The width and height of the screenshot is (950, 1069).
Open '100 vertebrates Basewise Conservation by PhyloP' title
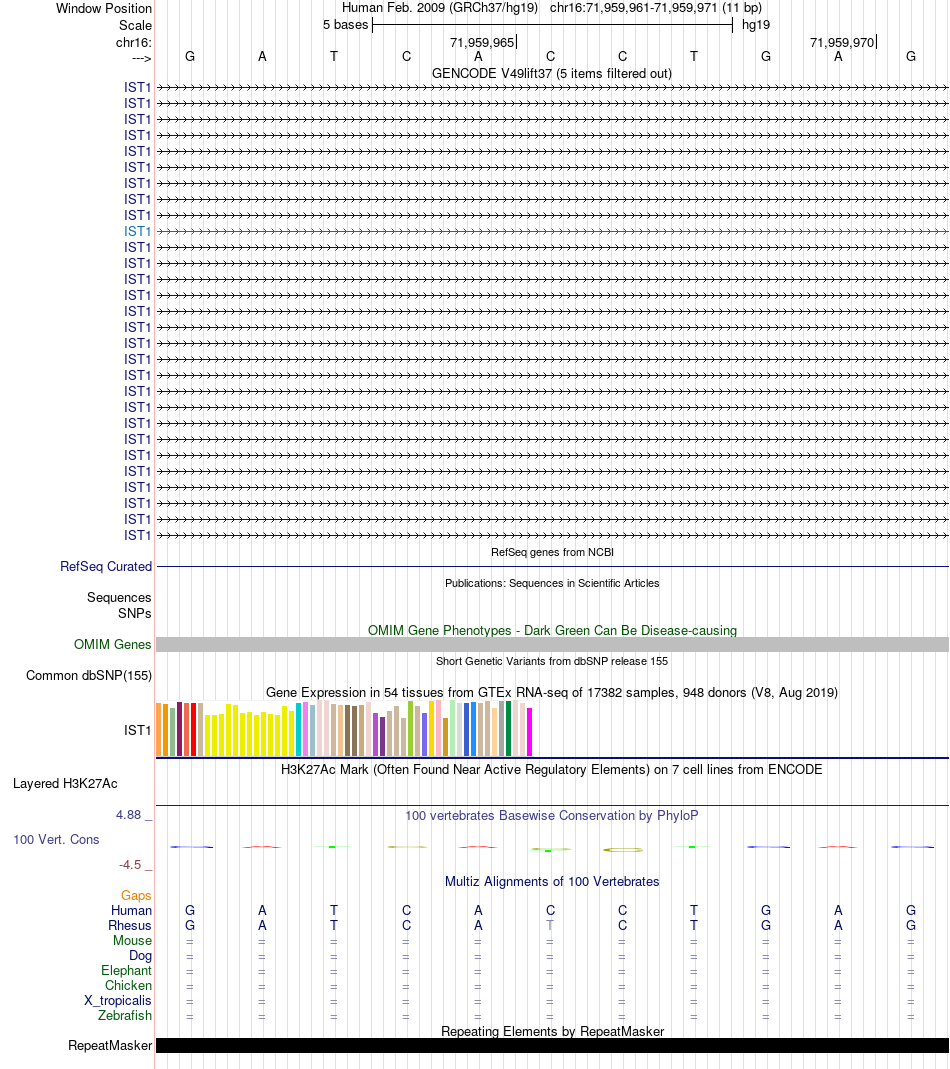click(x=552, y=815)
